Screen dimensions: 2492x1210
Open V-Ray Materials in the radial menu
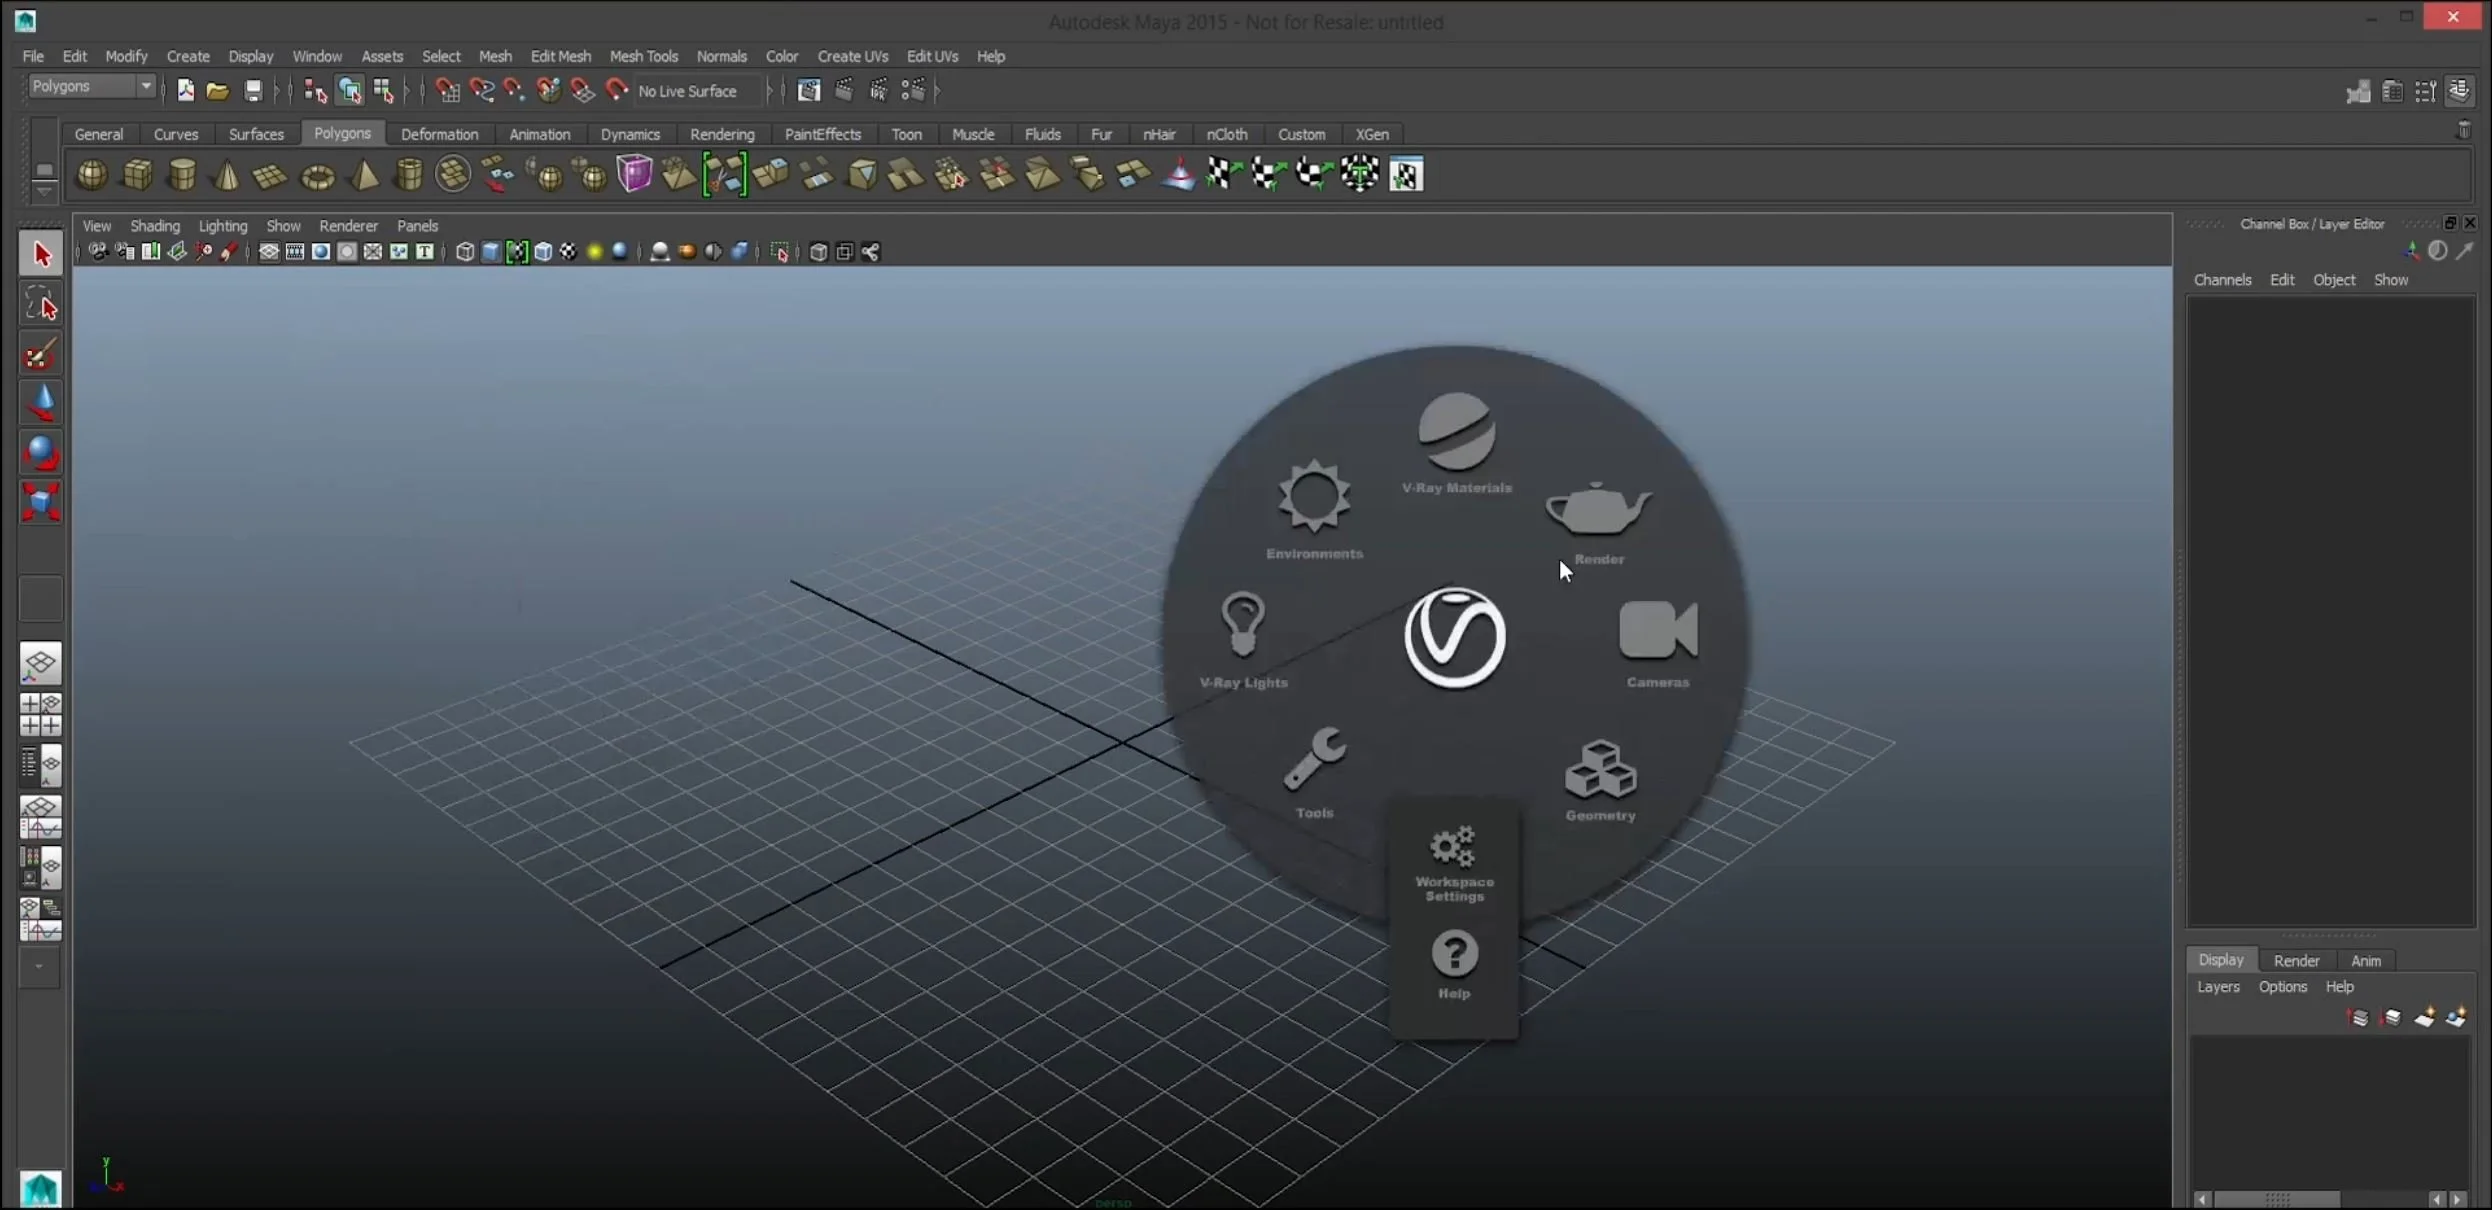1456,433
